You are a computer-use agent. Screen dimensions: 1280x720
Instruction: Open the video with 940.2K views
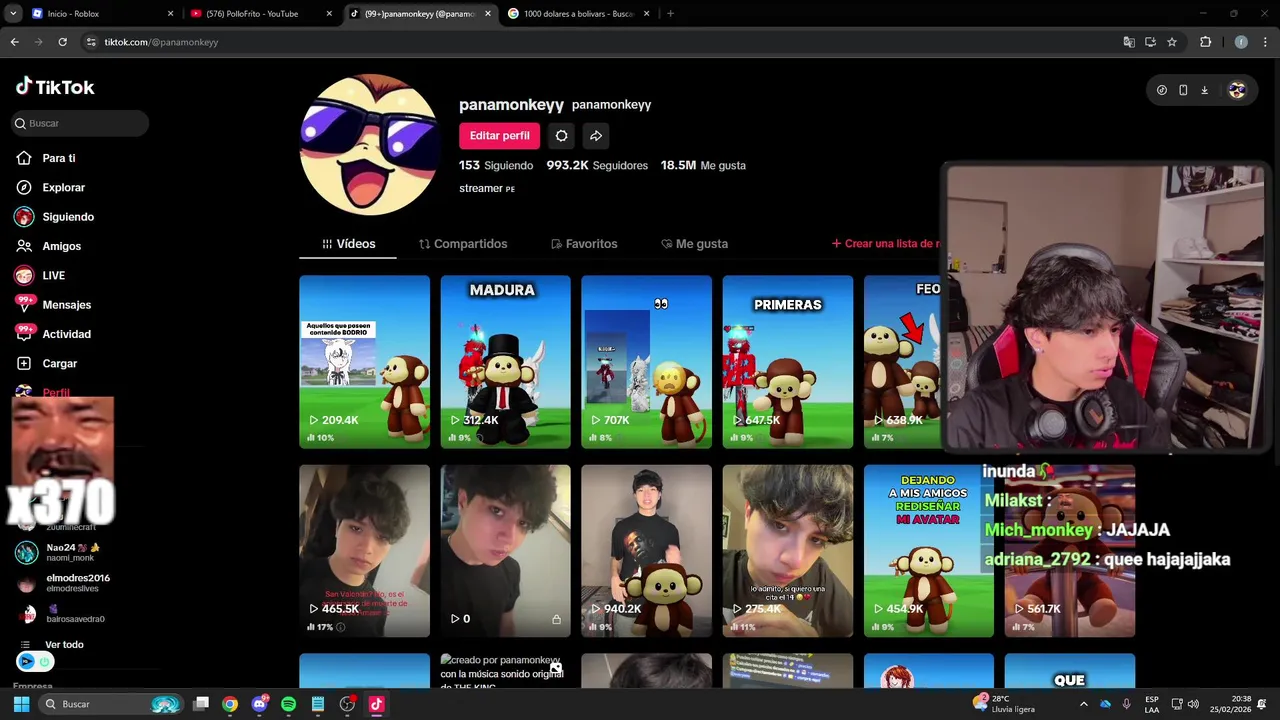coord(646,551)
